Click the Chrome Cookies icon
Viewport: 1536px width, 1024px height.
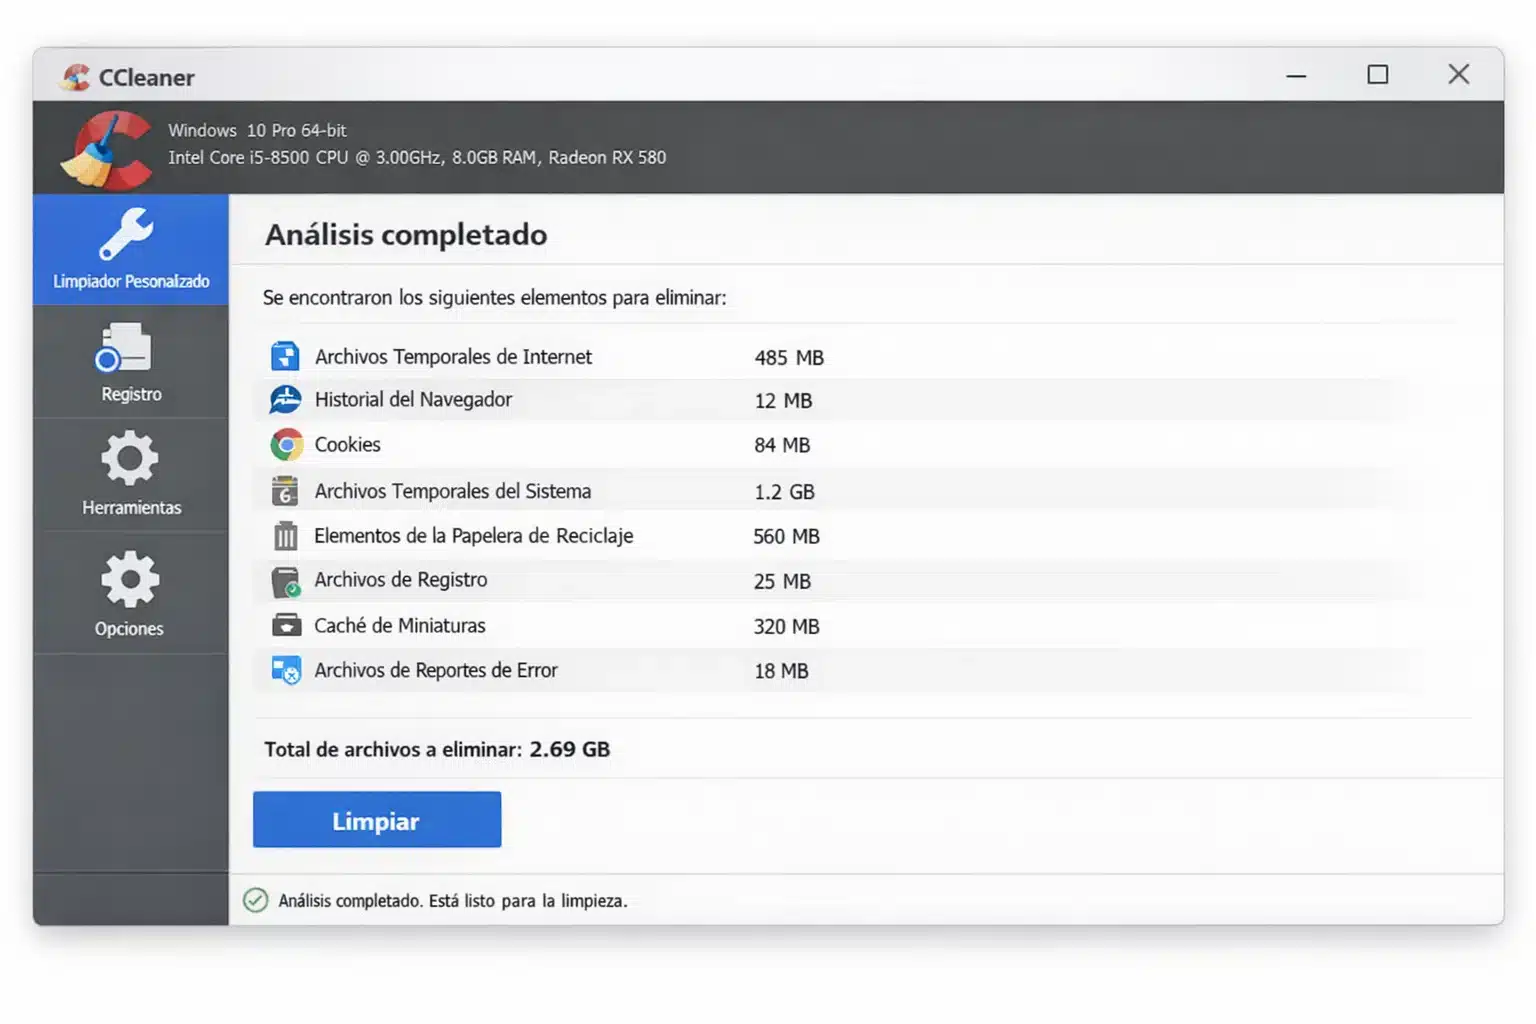coord(286,444)
